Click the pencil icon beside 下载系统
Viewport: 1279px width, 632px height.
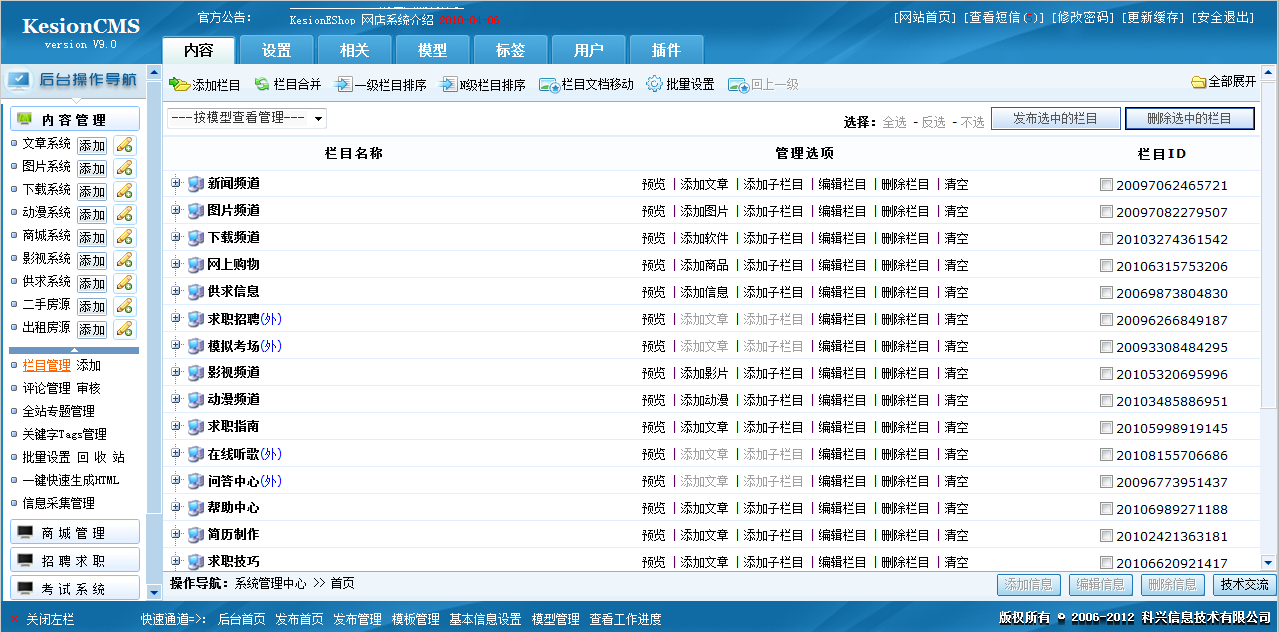click(124, 191)
